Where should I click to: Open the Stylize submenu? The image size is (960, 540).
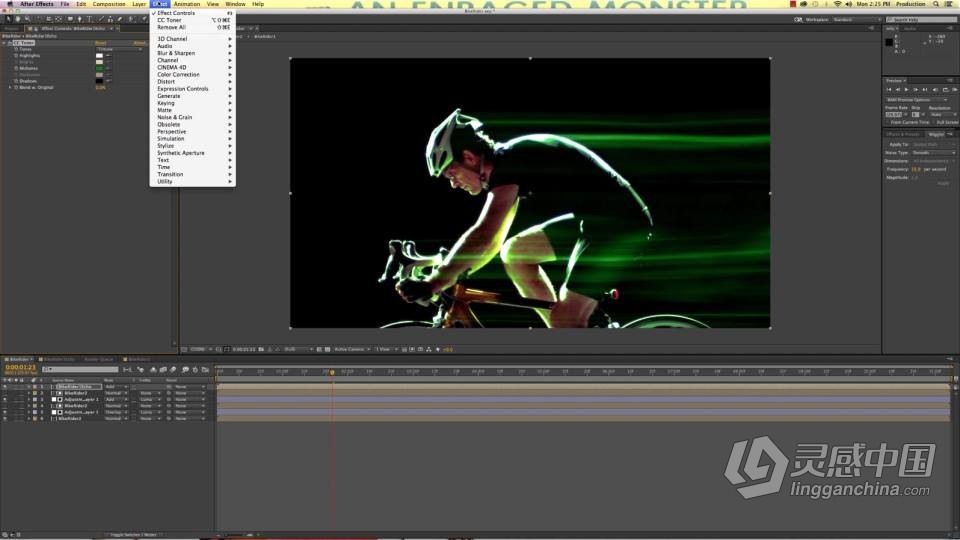click(193, 146)
